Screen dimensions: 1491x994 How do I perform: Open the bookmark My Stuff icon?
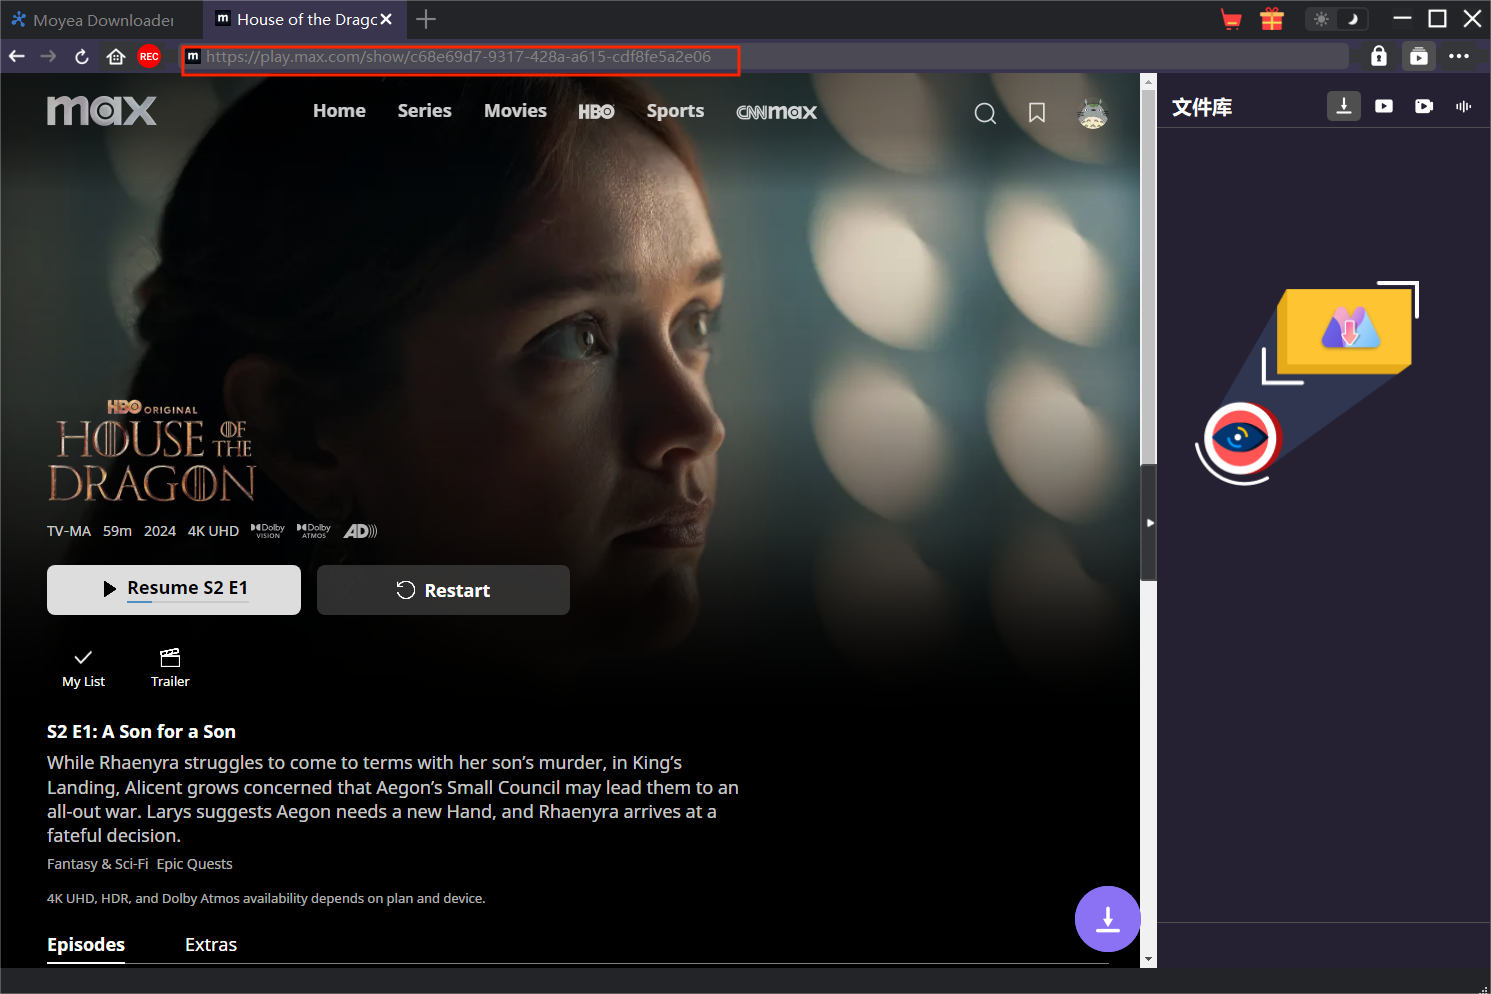click(1037, 113)
